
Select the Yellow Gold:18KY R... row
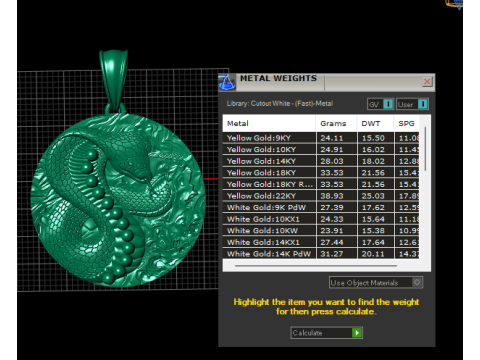pos(321,184)
